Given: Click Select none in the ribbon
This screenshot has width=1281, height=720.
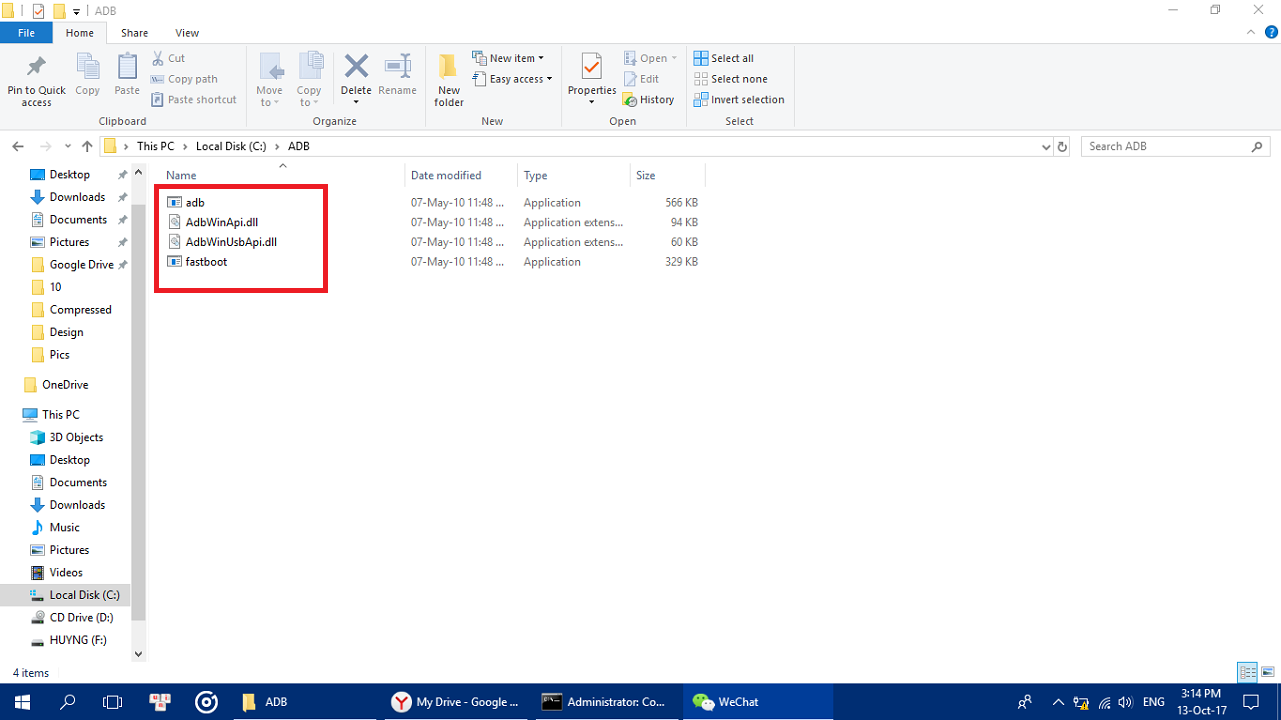Looking at the screenshot, I should [x=731, y=79].
